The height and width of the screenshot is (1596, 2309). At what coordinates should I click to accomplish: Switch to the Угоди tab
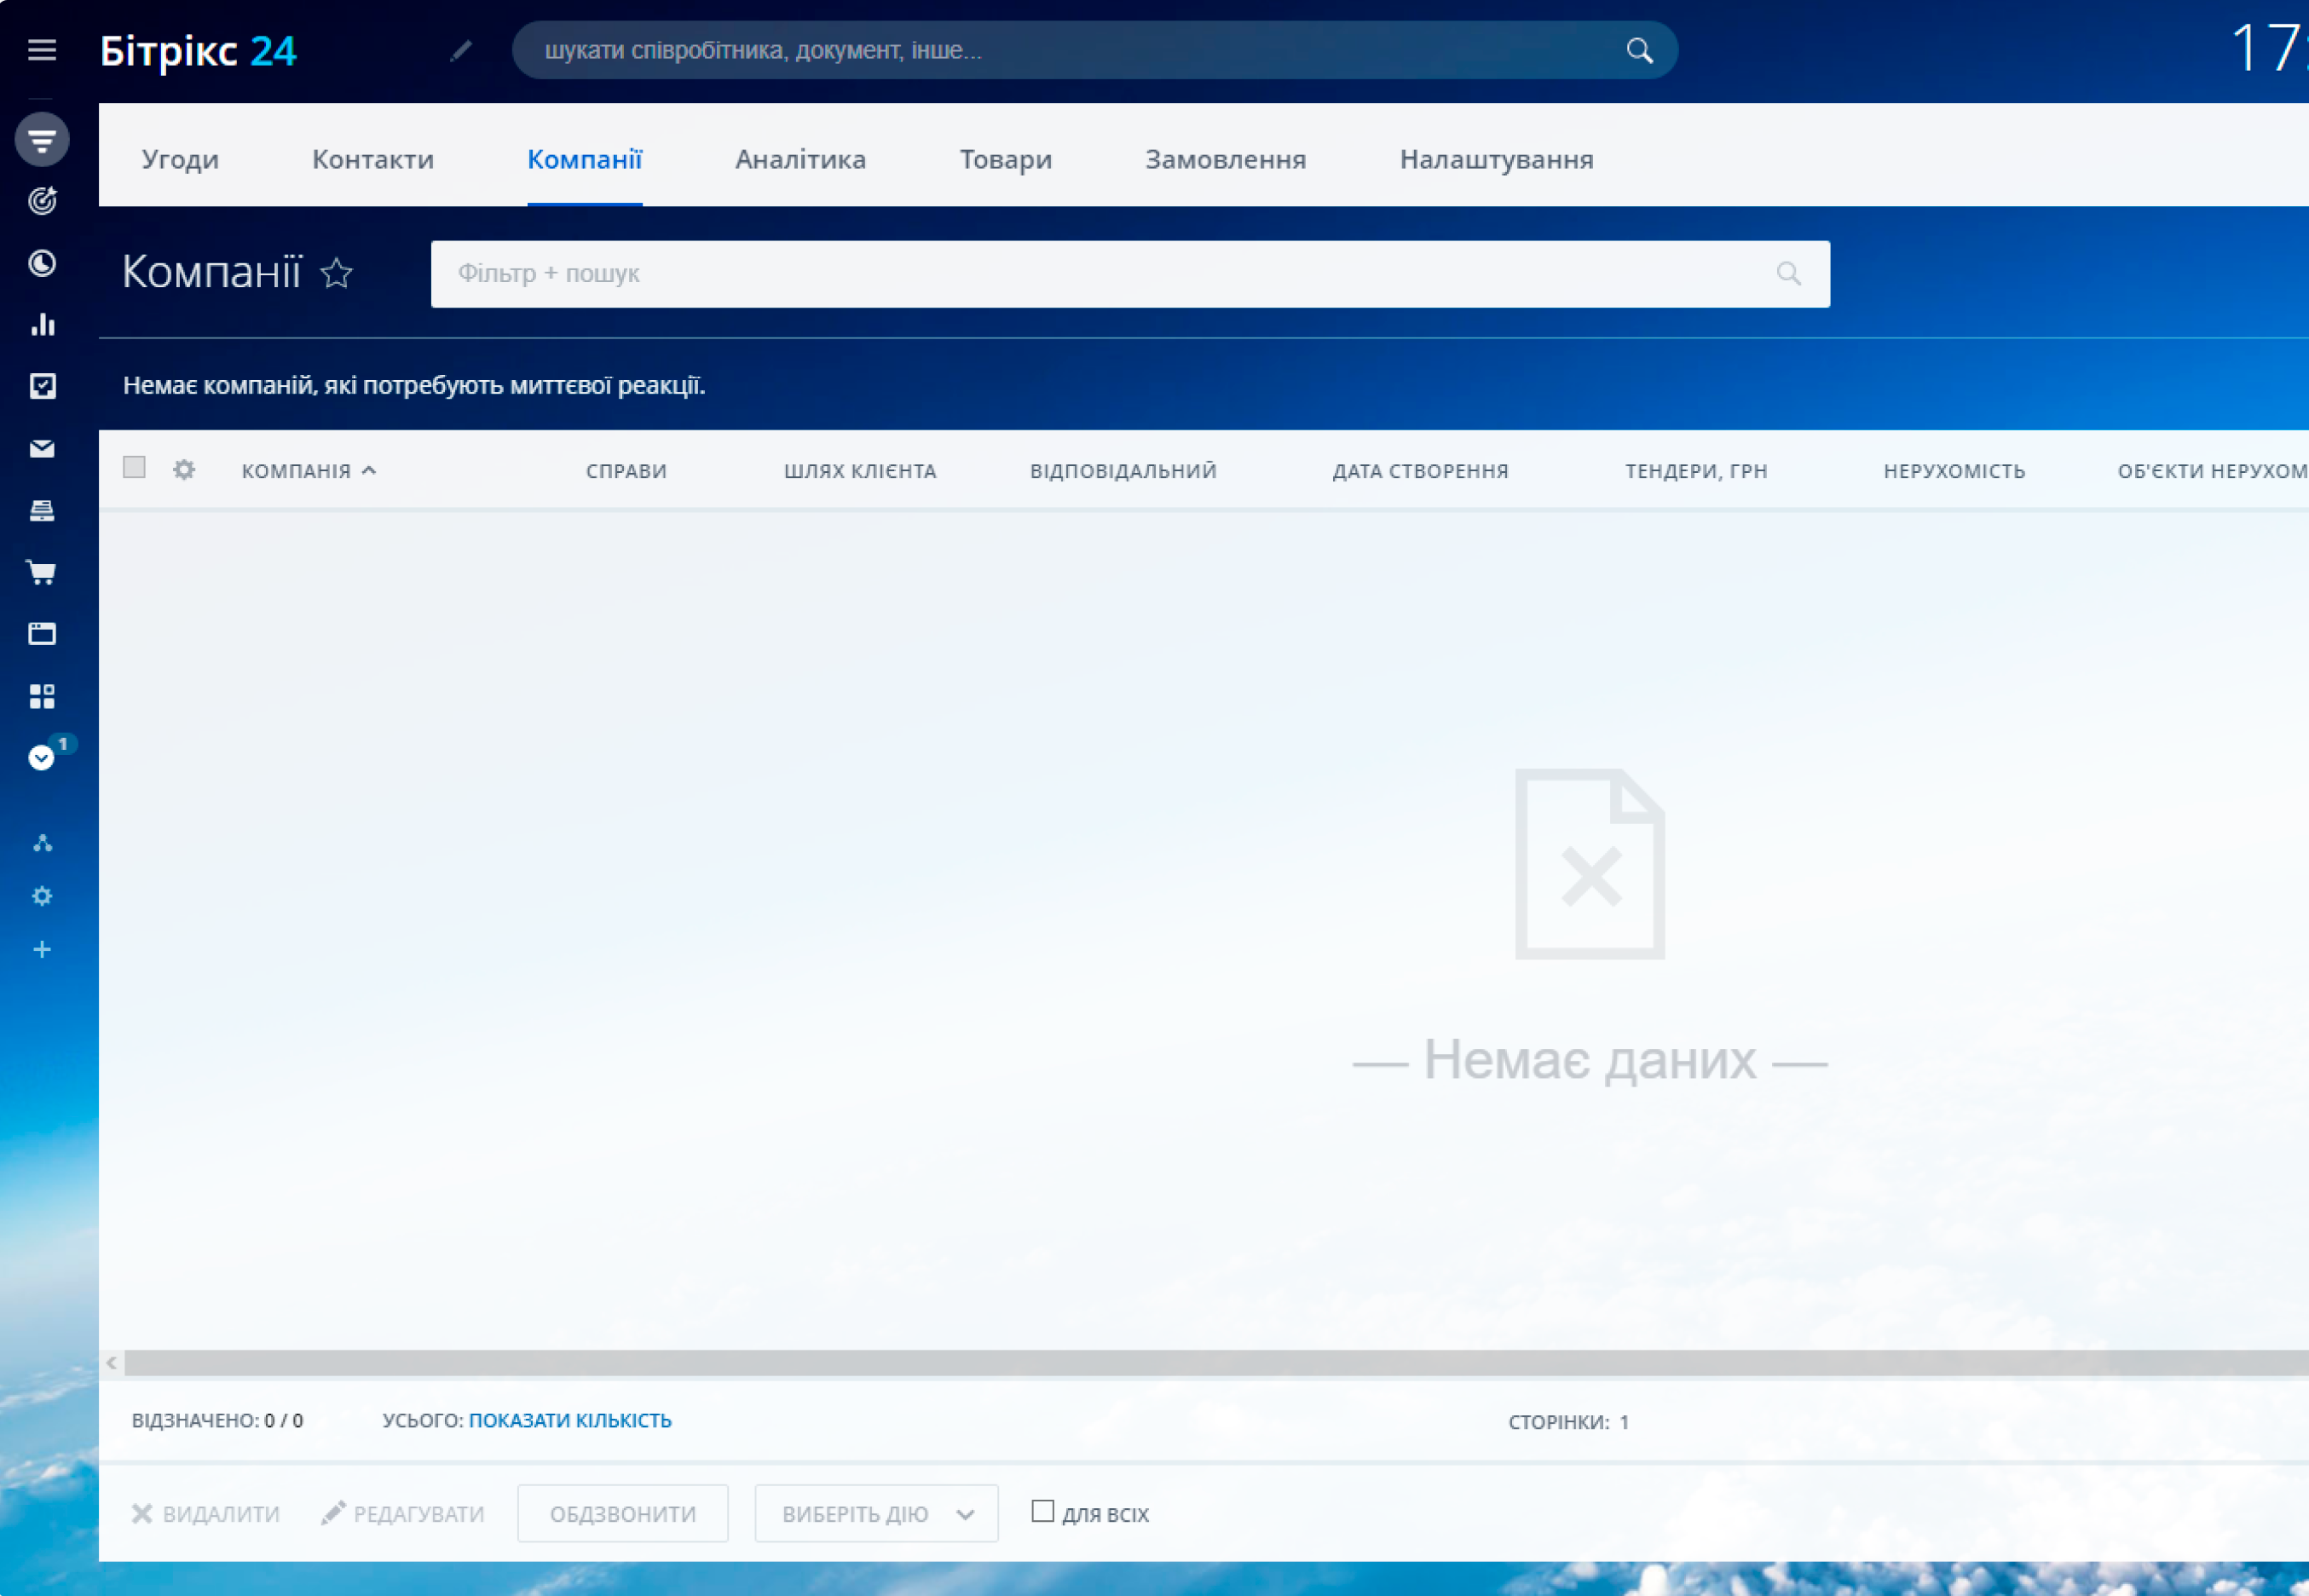click(x=180, y=159)
